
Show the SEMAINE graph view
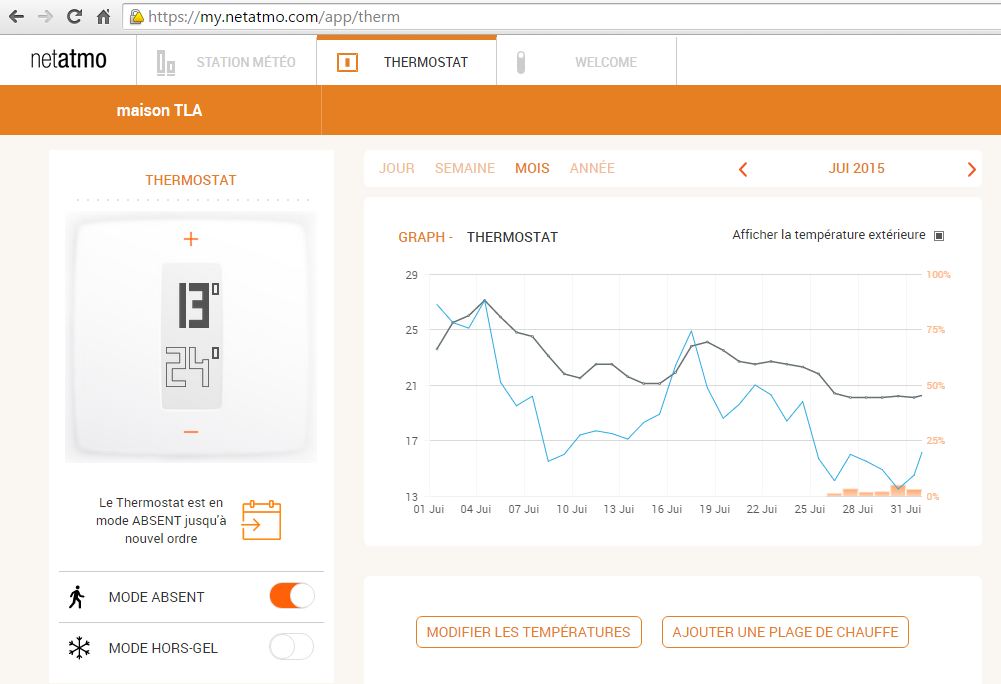click(x=465, y=168)
